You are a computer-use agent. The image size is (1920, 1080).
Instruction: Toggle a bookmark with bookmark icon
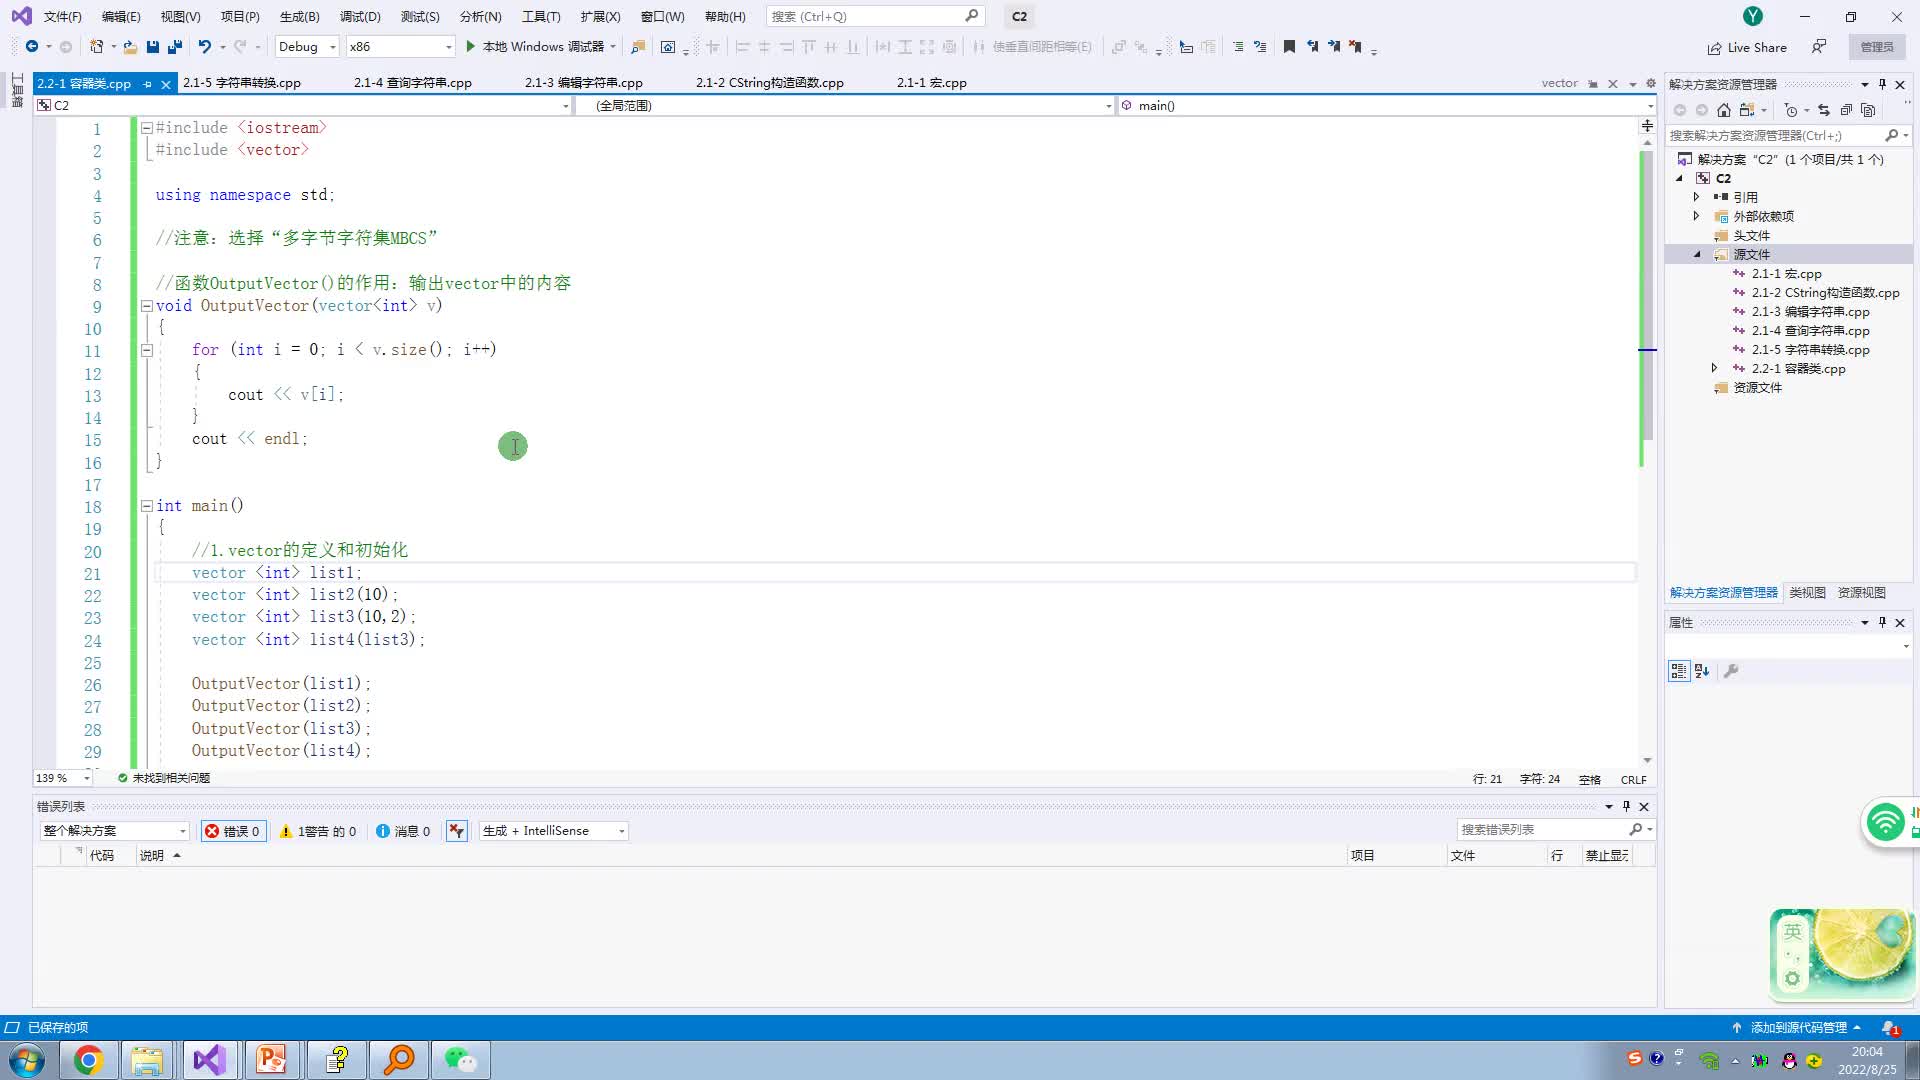pyautogui.click(x=1289, y=46)
